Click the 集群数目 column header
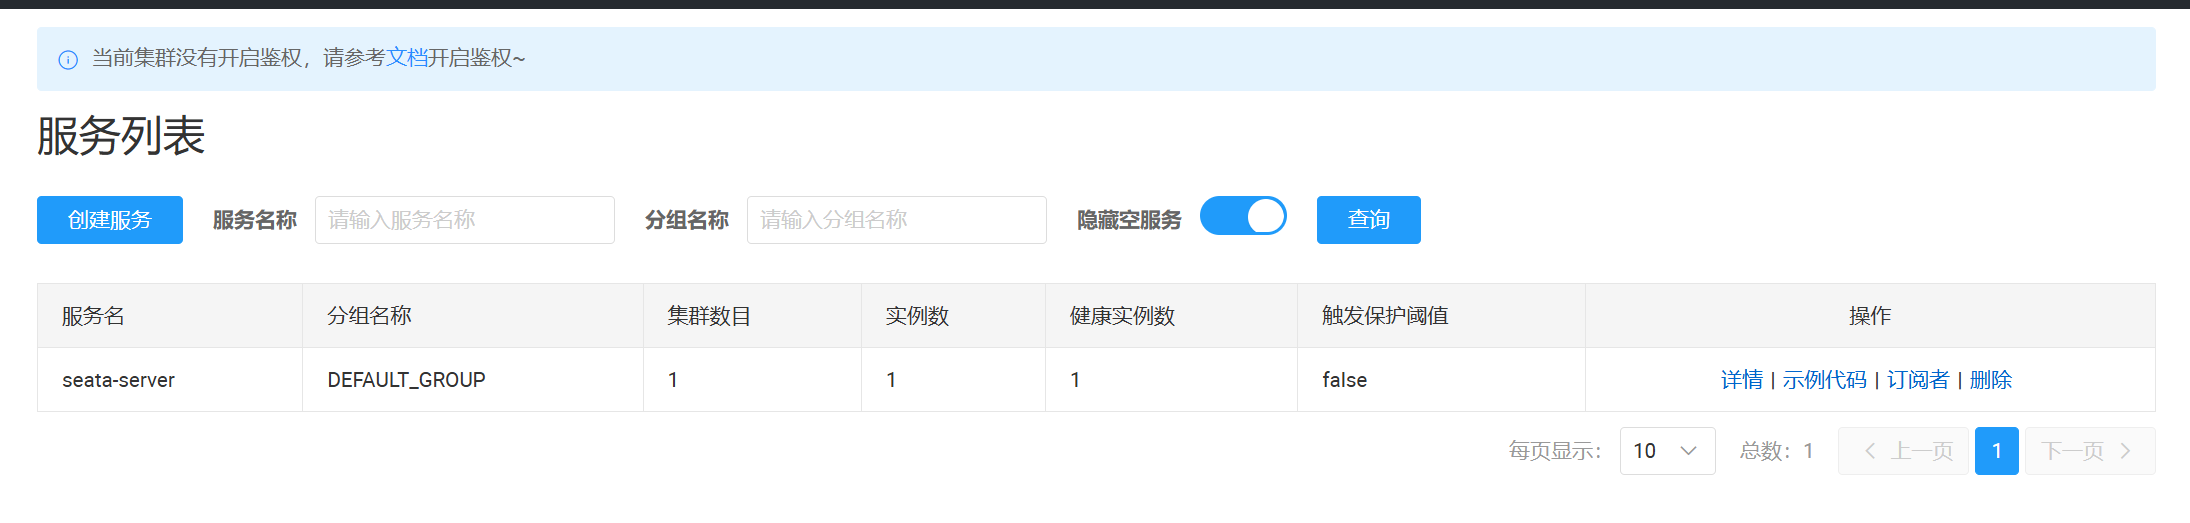2190x523 pixels. coord(752,316)
